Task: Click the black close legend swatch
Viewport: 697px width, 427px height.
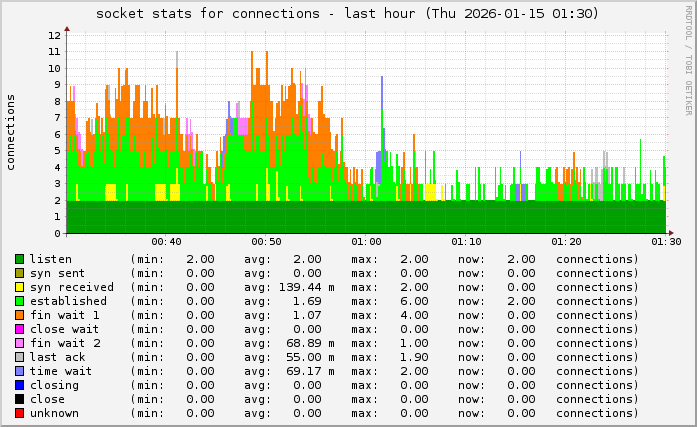Action: point(19,399)
